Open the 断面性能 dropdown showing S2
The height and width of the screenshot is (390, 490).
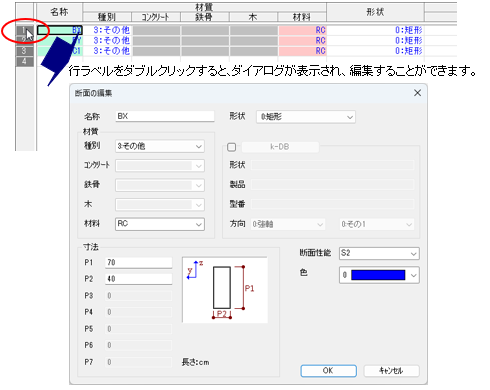[379, 253]
